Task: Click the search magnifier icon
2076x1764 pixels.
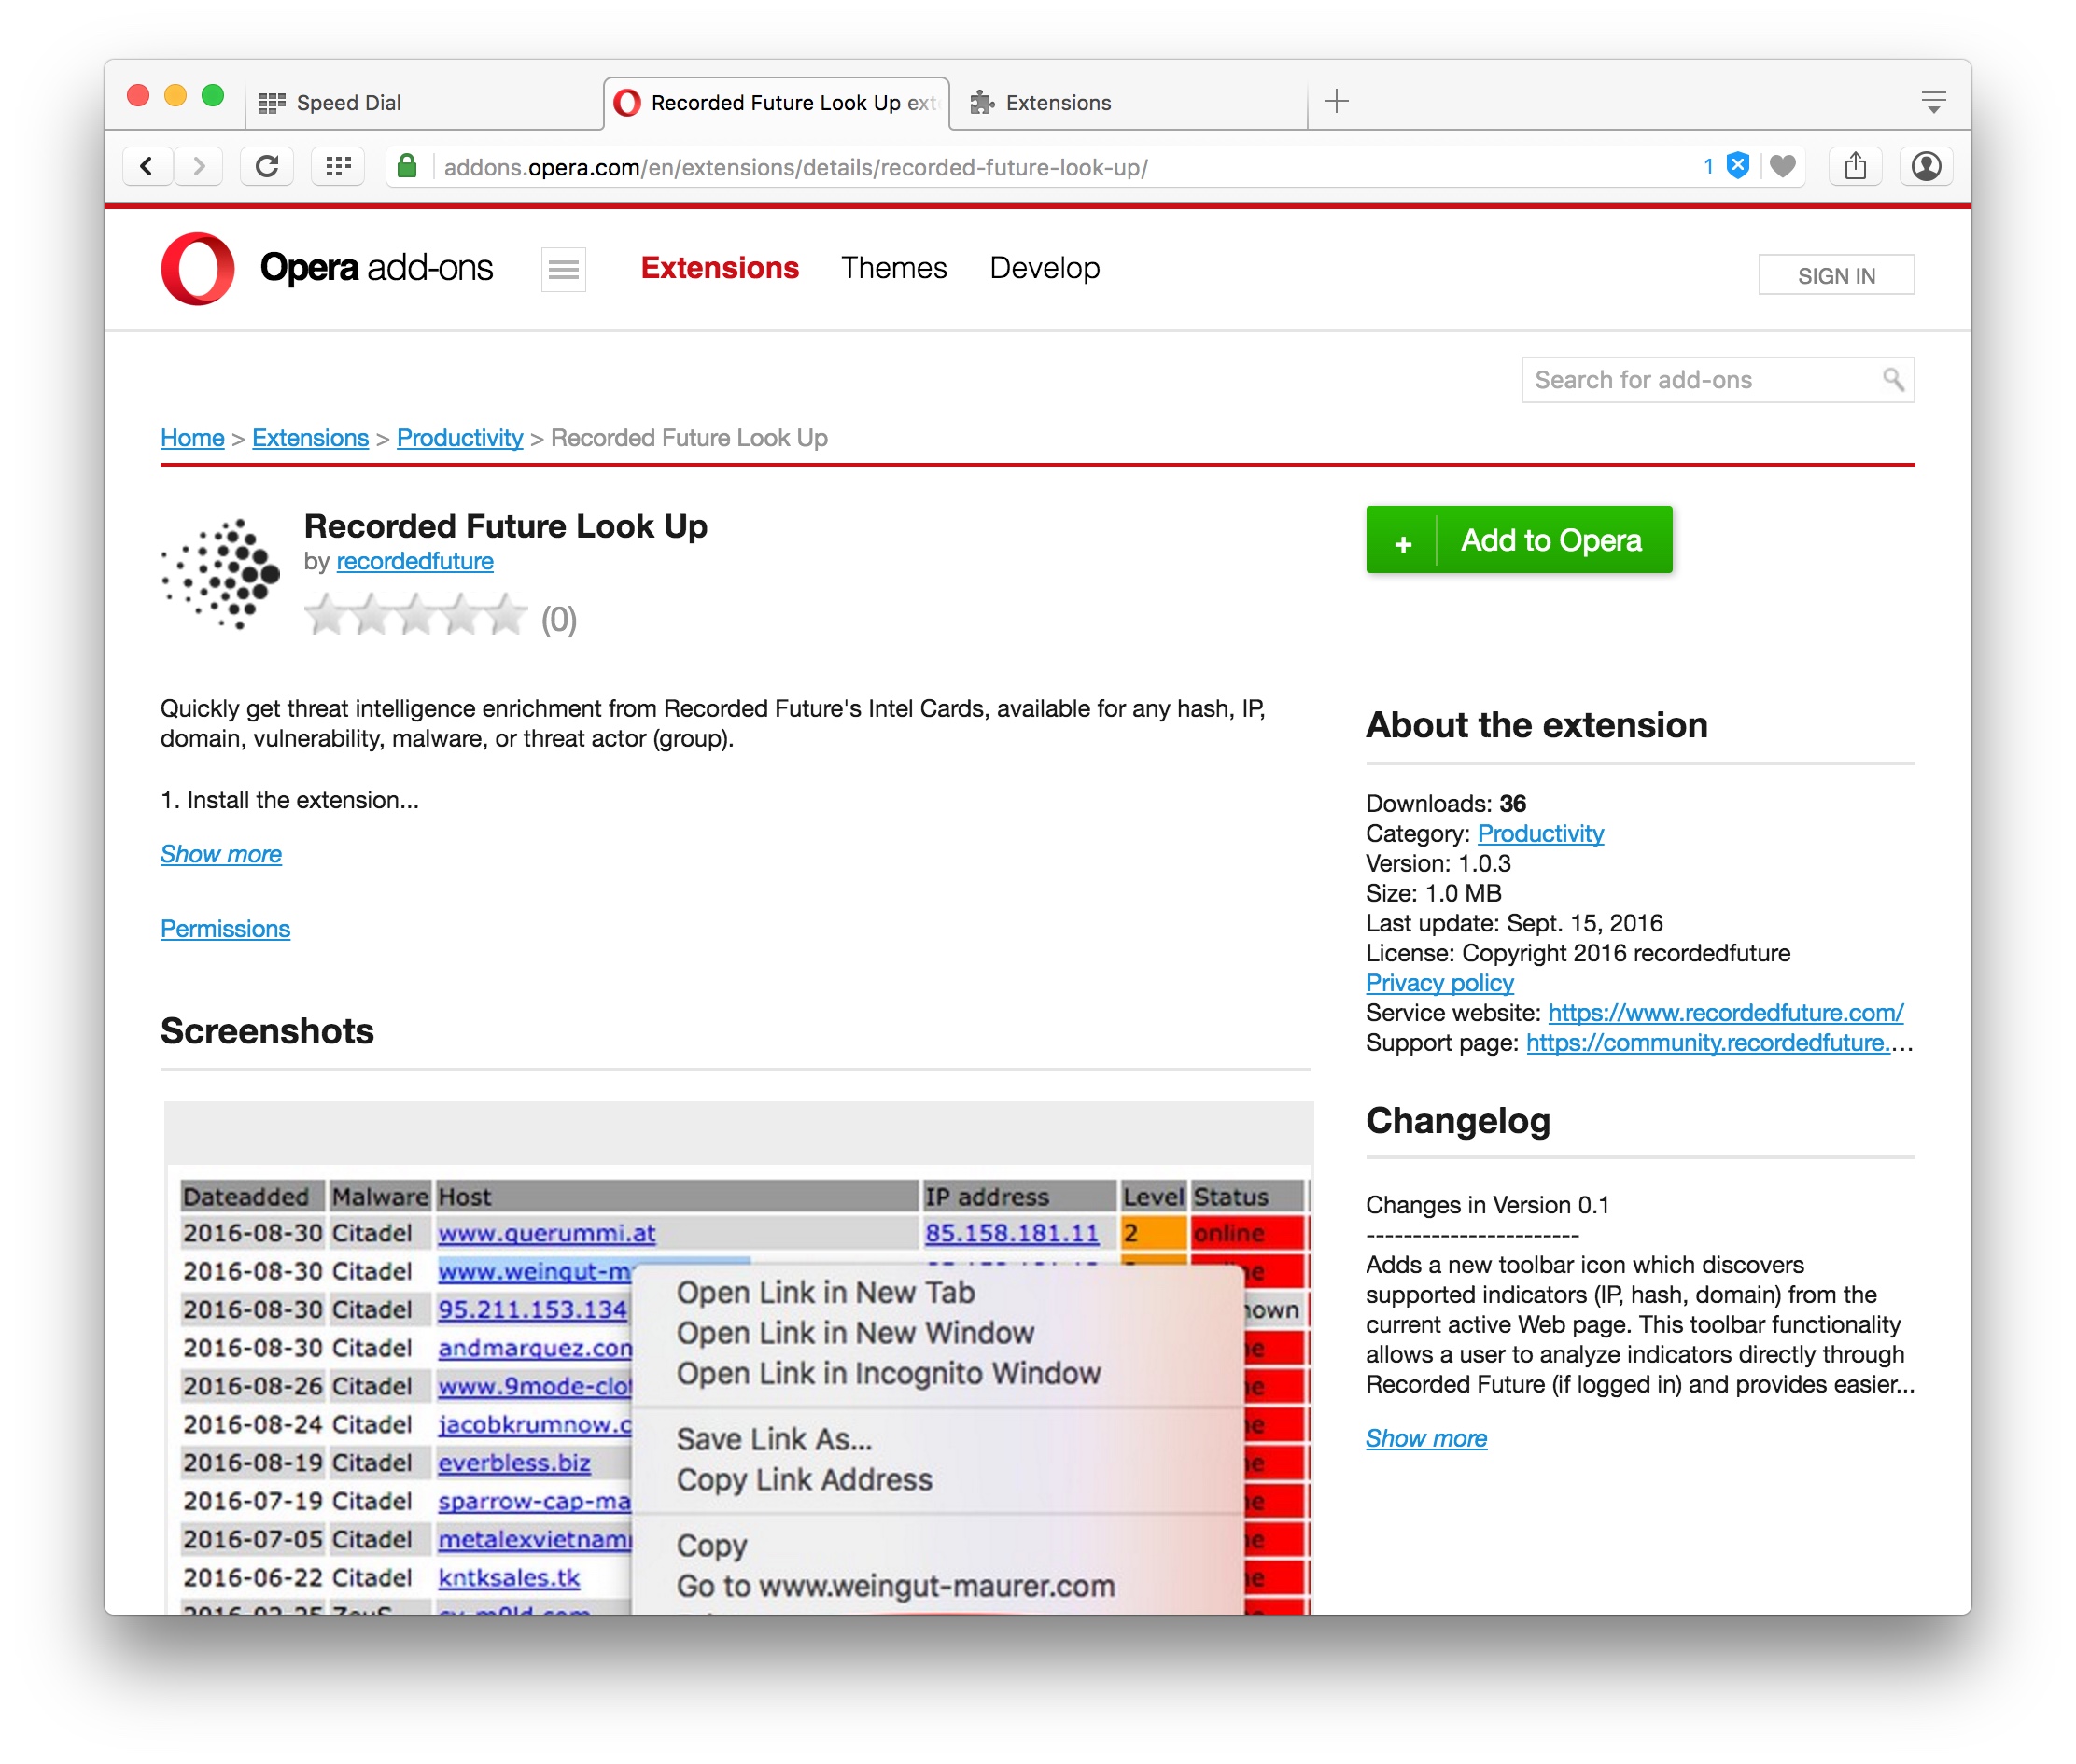Action: (x=1892, y=380)
